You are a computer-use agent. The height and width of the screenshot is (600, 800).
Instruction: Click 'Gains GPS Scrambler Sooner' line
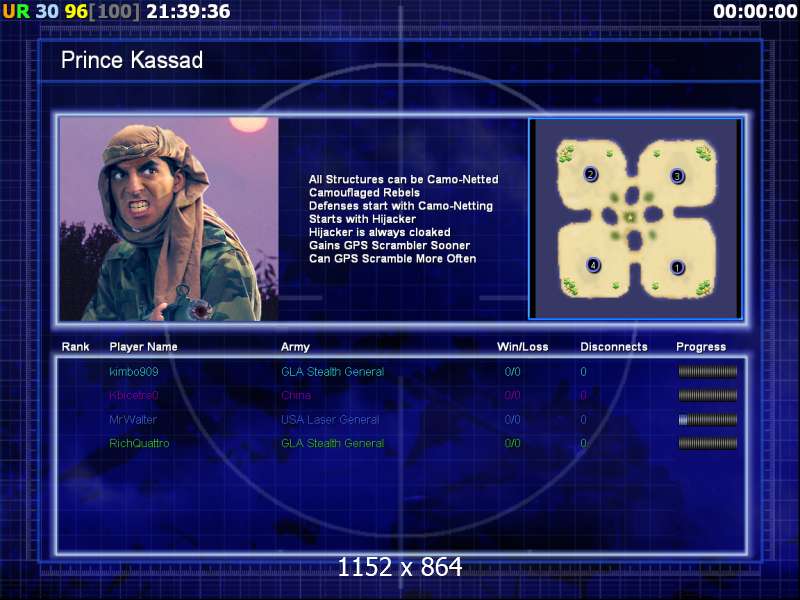389,245
